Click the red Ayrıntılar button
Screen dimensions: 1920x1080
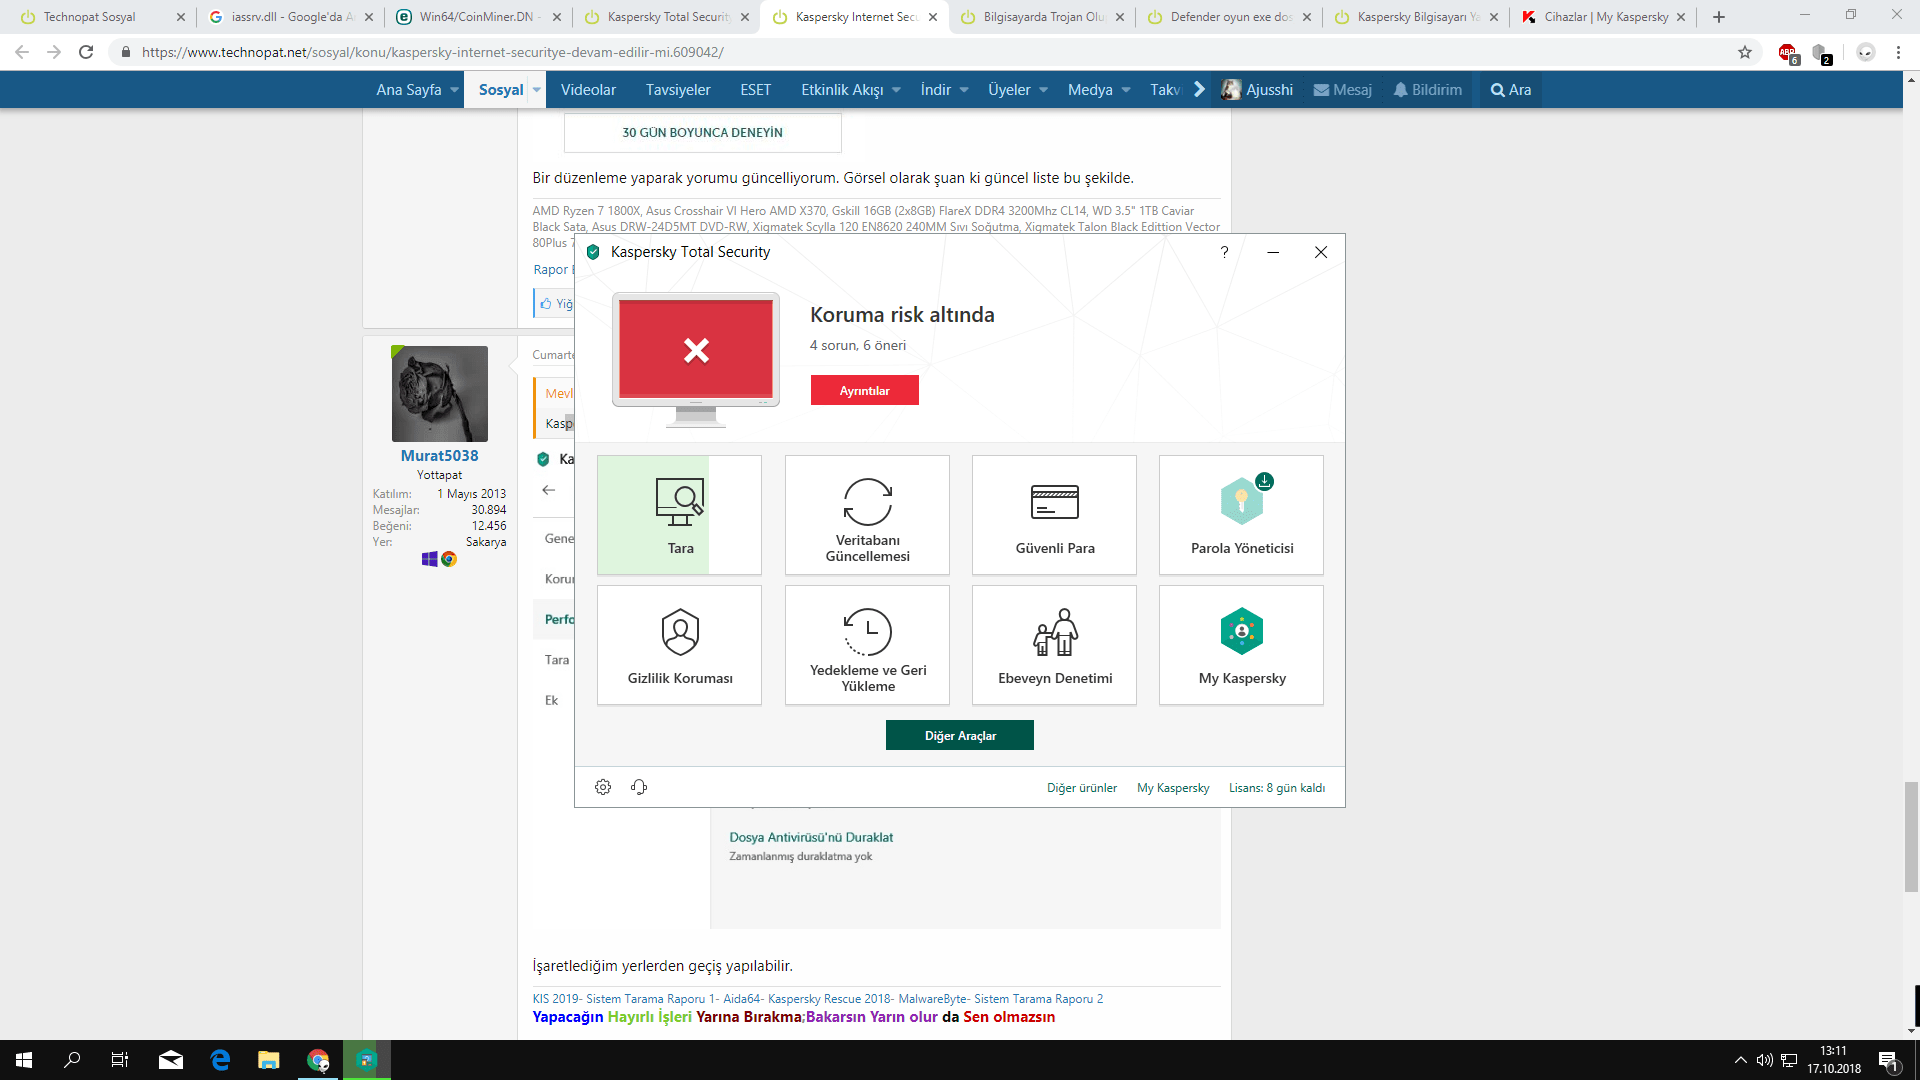pyautogui.click(x=864, y=391)
